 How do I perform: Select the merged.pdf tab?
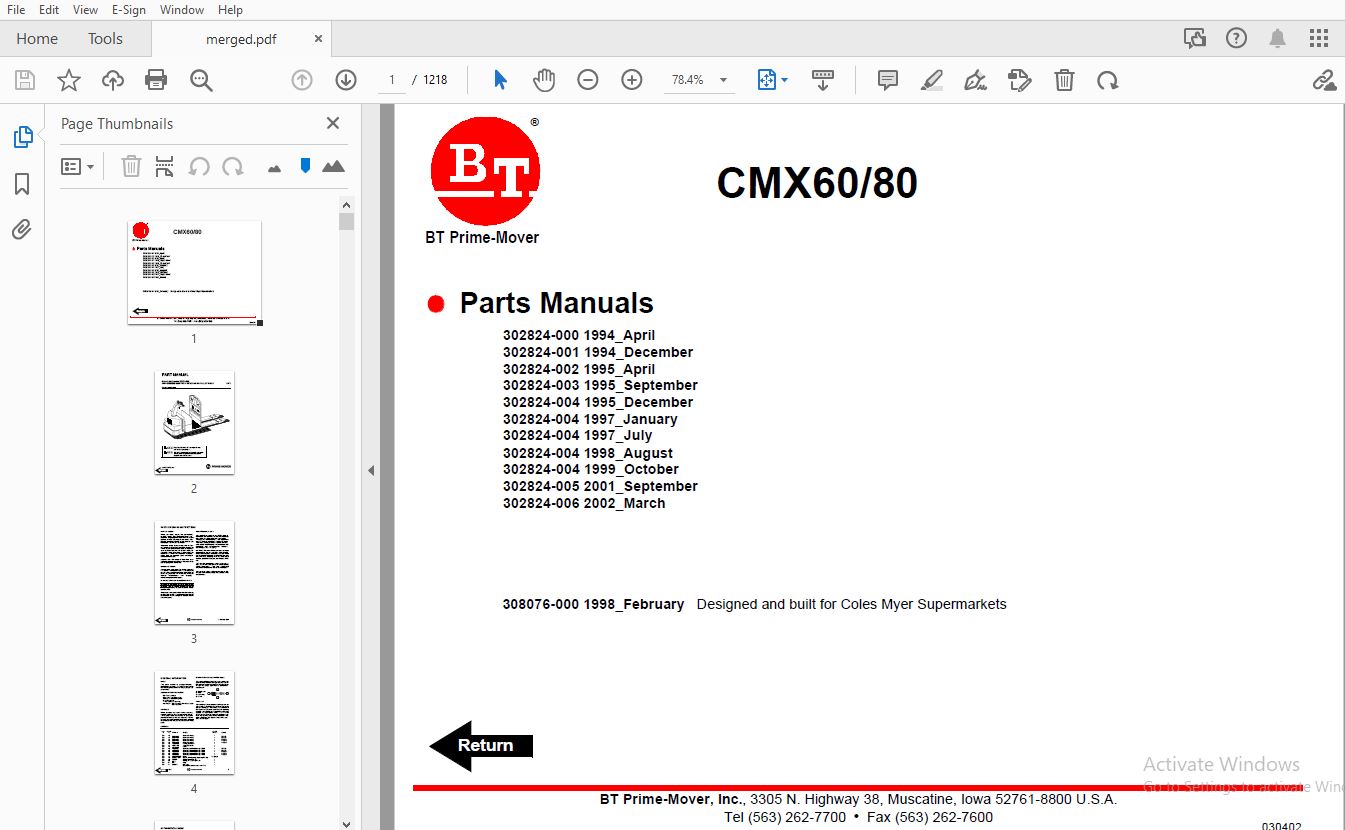pos(241,39)
